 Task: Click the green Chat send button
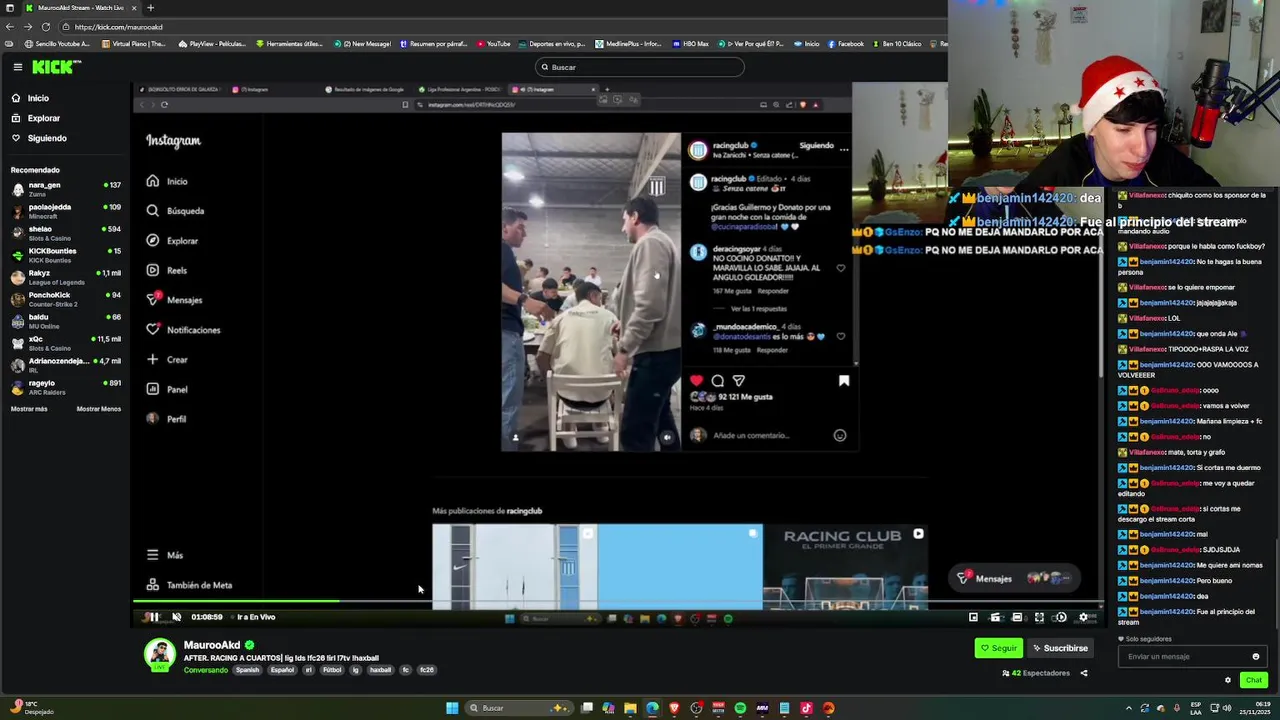[x=1253, y=680]
